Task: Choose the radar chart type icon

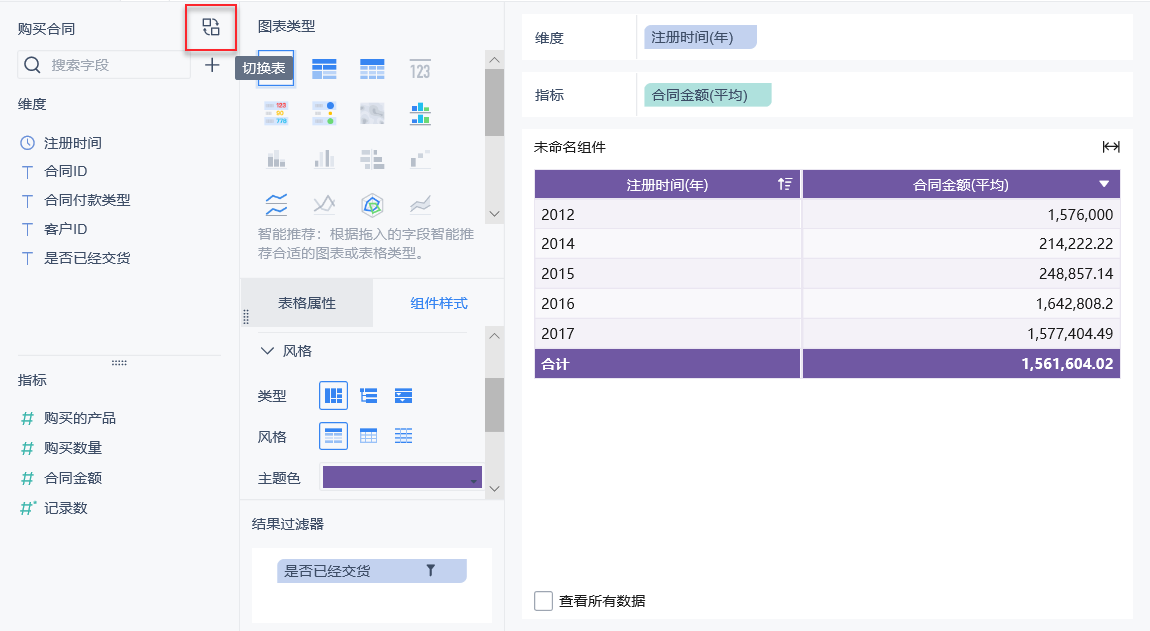Action: (x=372, y=205)
